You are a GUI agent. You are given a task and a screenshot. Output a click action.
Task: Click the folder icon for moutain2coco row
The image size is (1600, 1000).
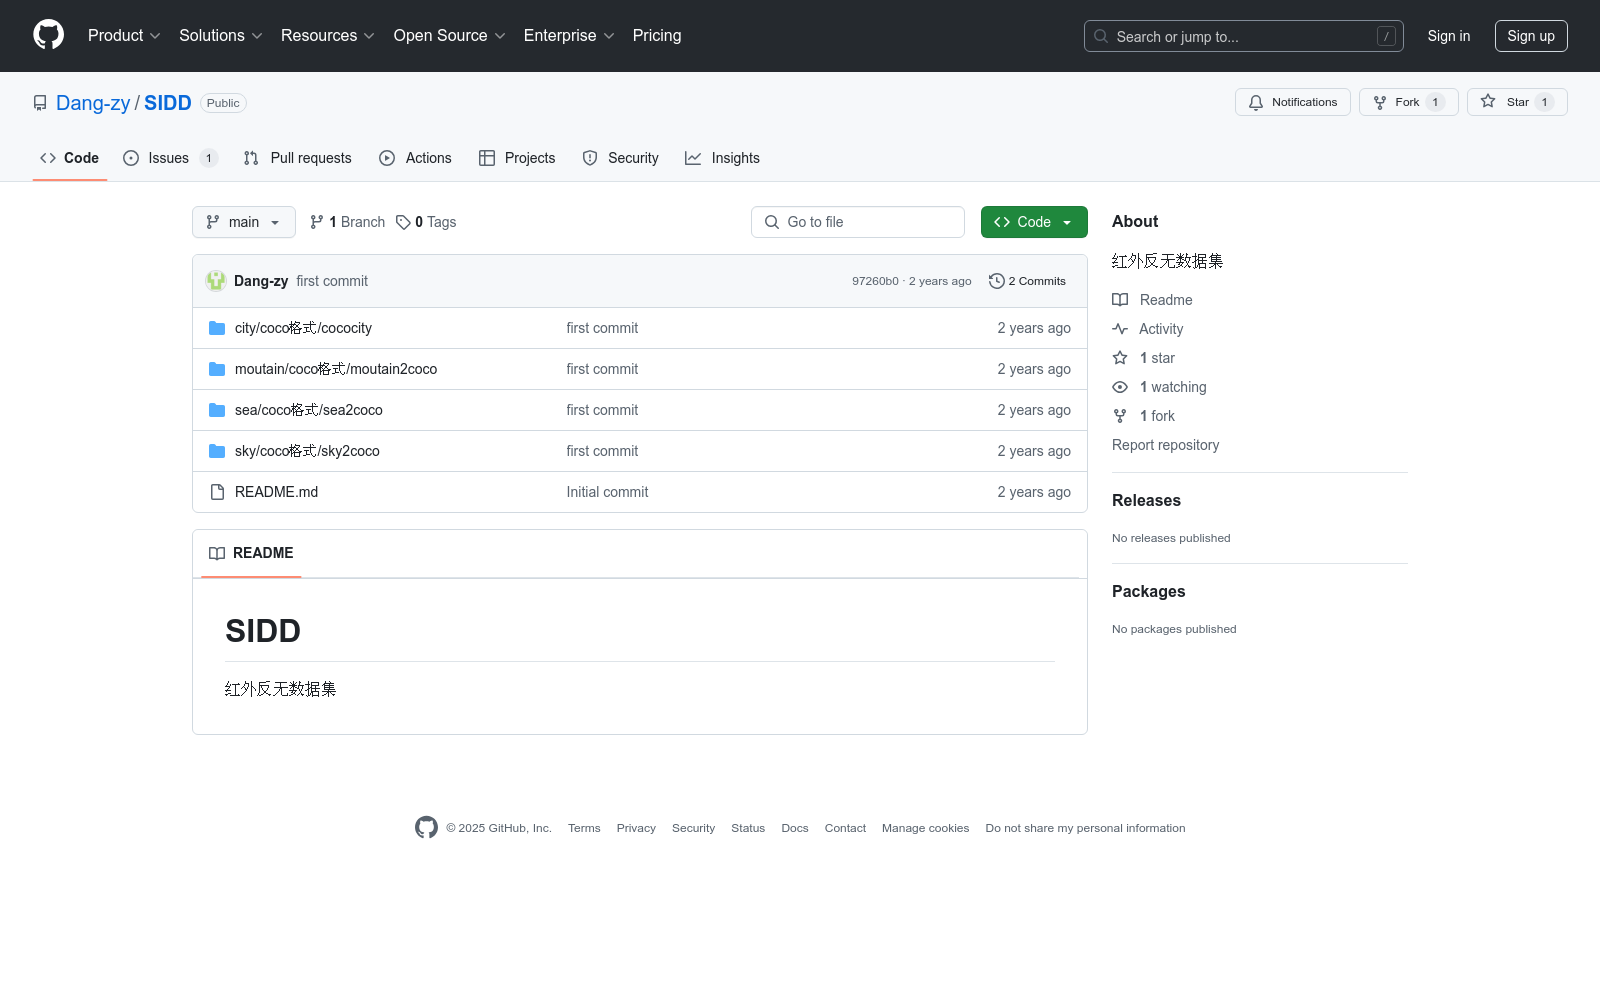pos(217,369)
